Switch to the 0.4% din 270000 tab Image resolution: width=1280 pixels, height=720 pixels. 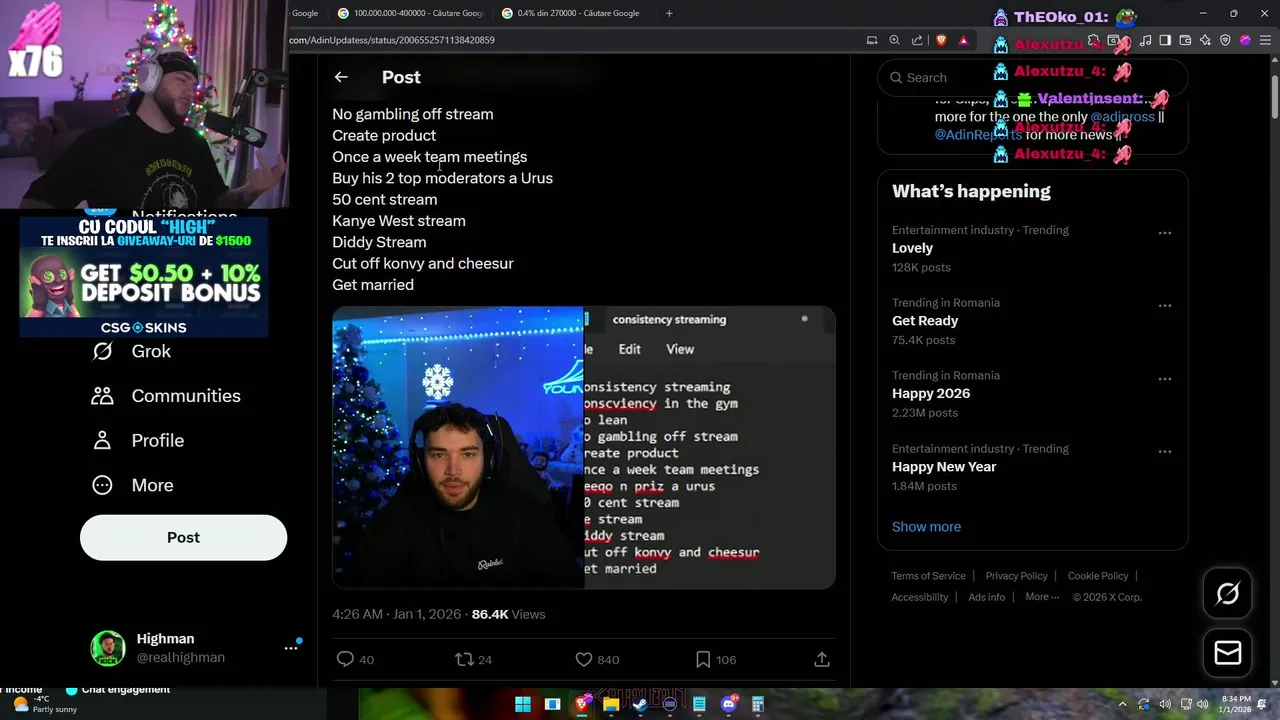coord(572,13)
